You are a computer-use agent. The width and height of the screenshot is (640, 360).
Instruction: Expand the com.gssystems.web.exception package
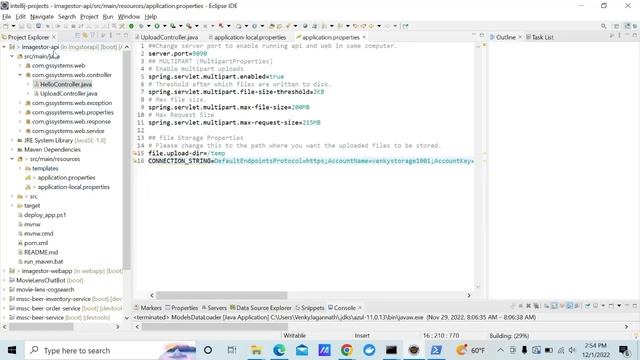click(x=20, y=103)
